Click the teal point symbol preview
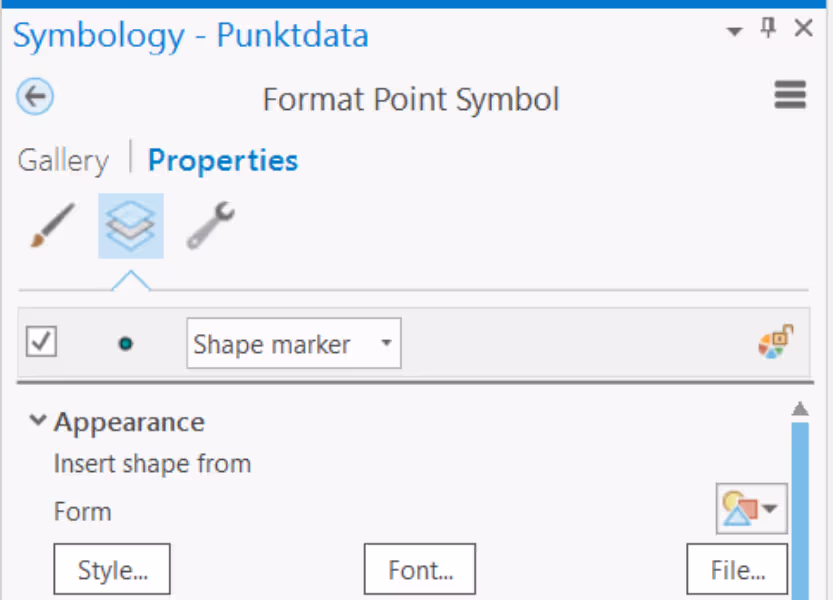The image size is (833, 600). click(125, 344)
